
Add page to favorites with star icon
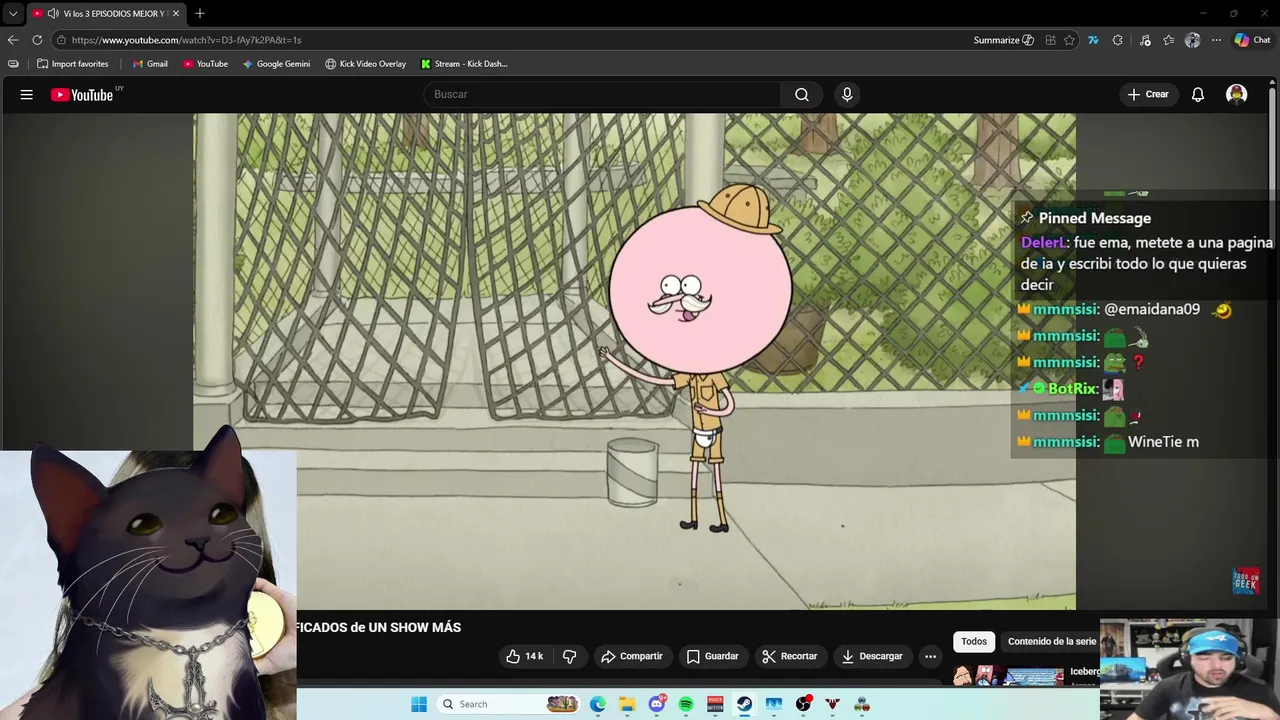[x=1070, y=40]
